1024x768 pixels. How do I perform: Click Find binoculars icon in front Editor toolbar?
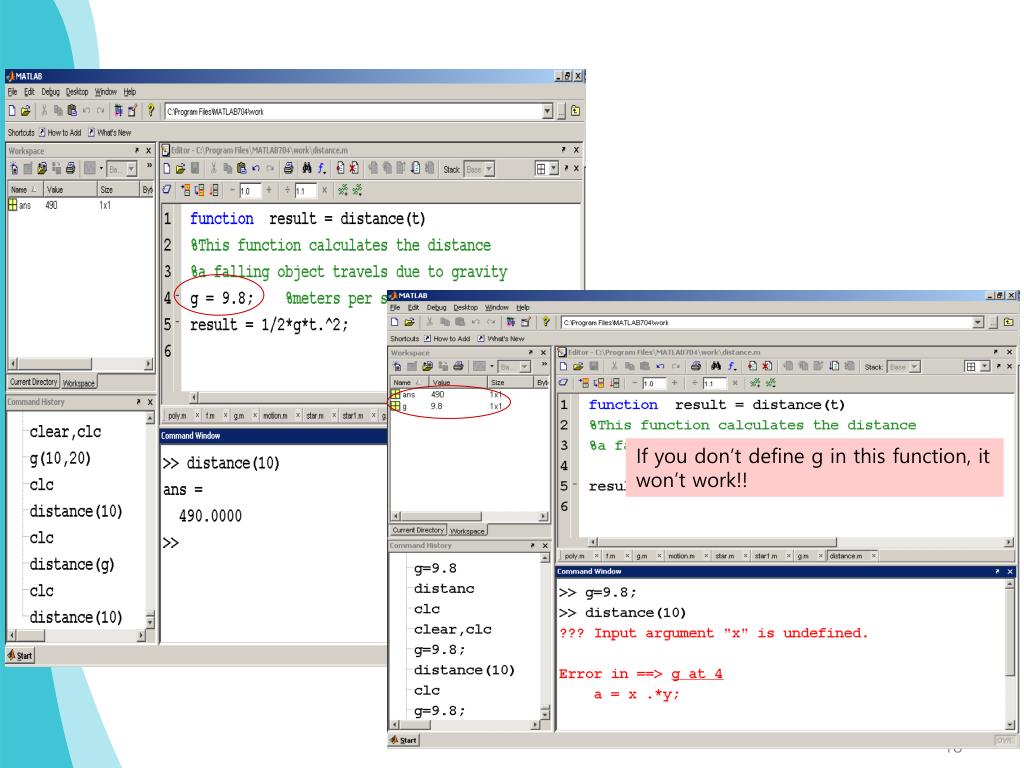point(716,366)
